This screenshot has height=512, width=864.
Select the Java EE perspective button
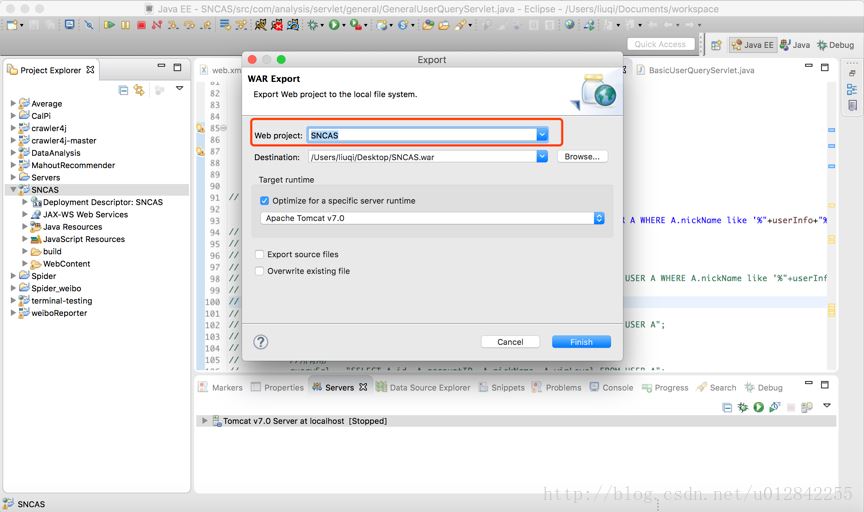pos(753,45)
